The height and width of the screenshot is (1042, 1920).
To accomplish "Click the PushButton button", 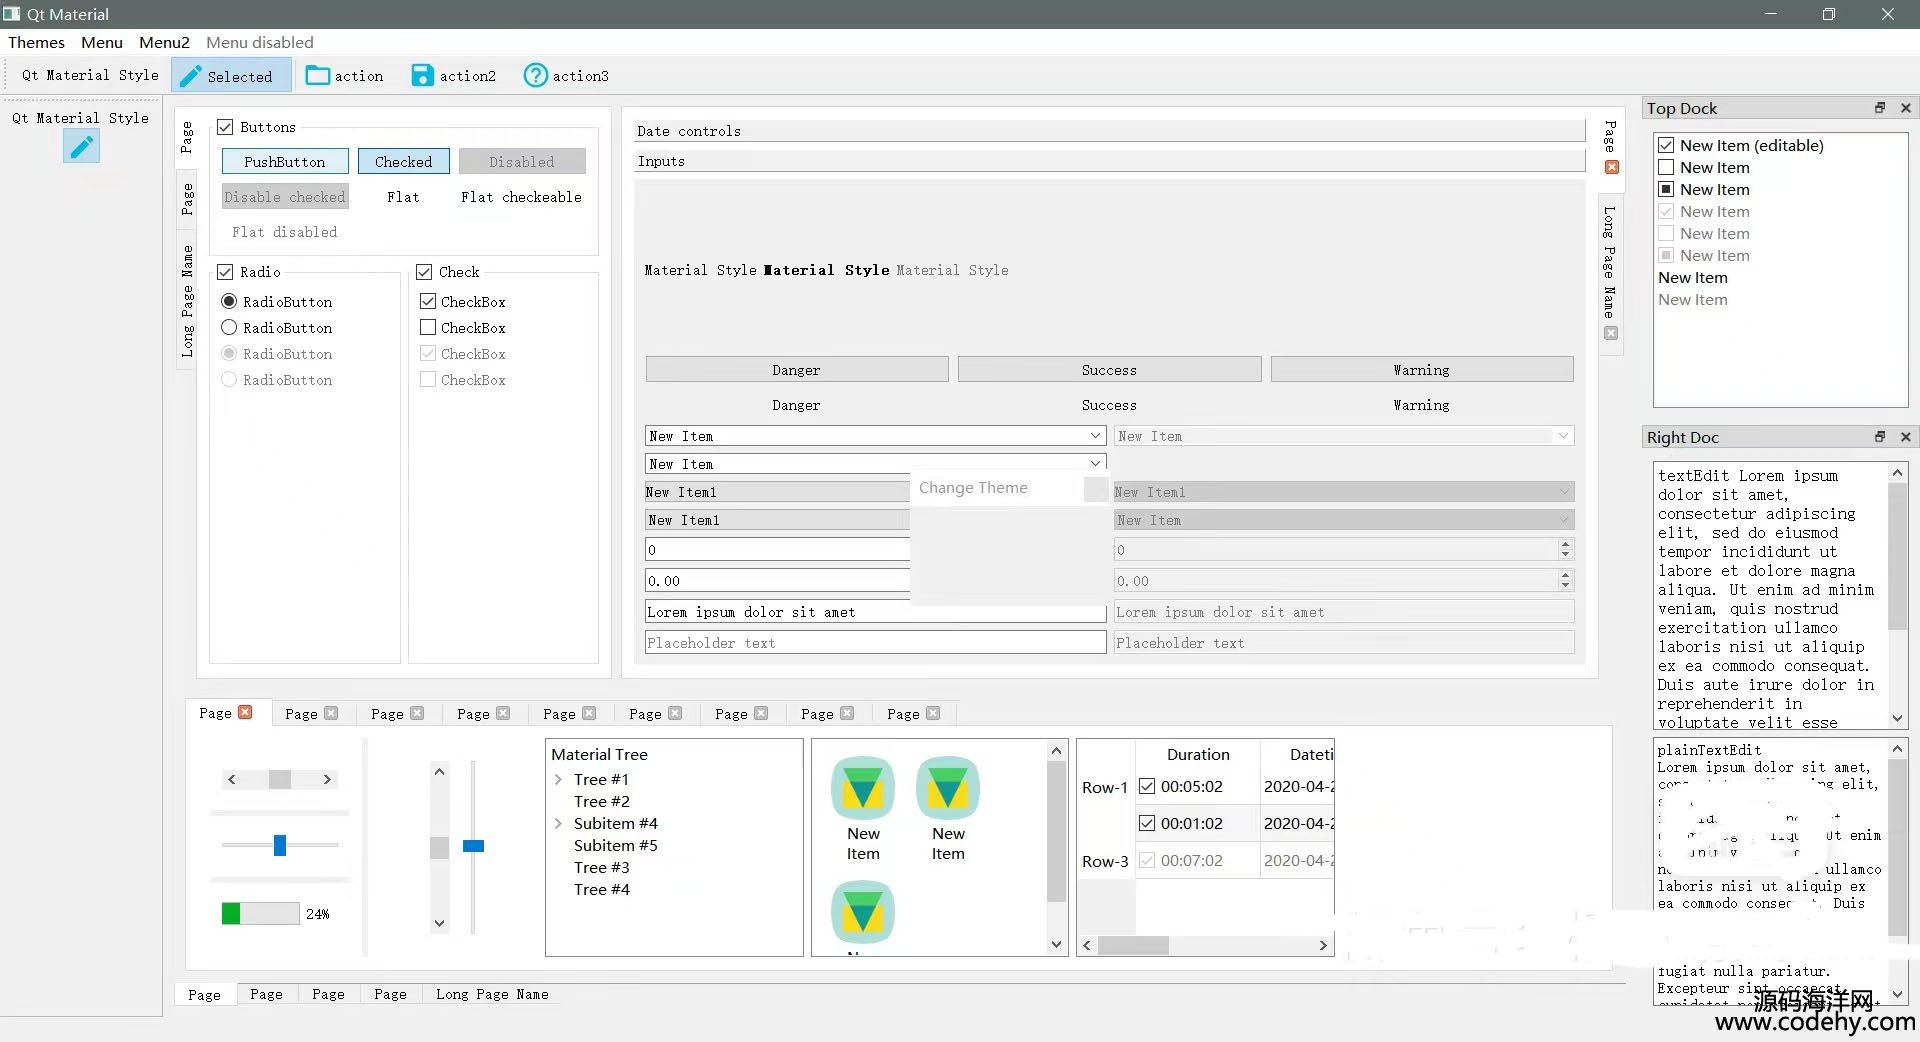I will click(x=285, y=161).
